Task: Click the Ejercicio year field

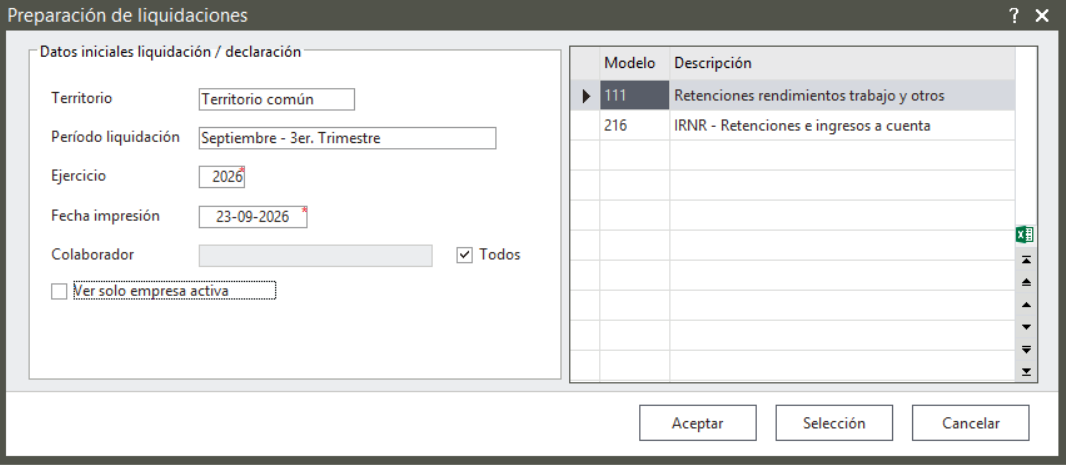Action: pyautogui.click(x=222, y=177)
